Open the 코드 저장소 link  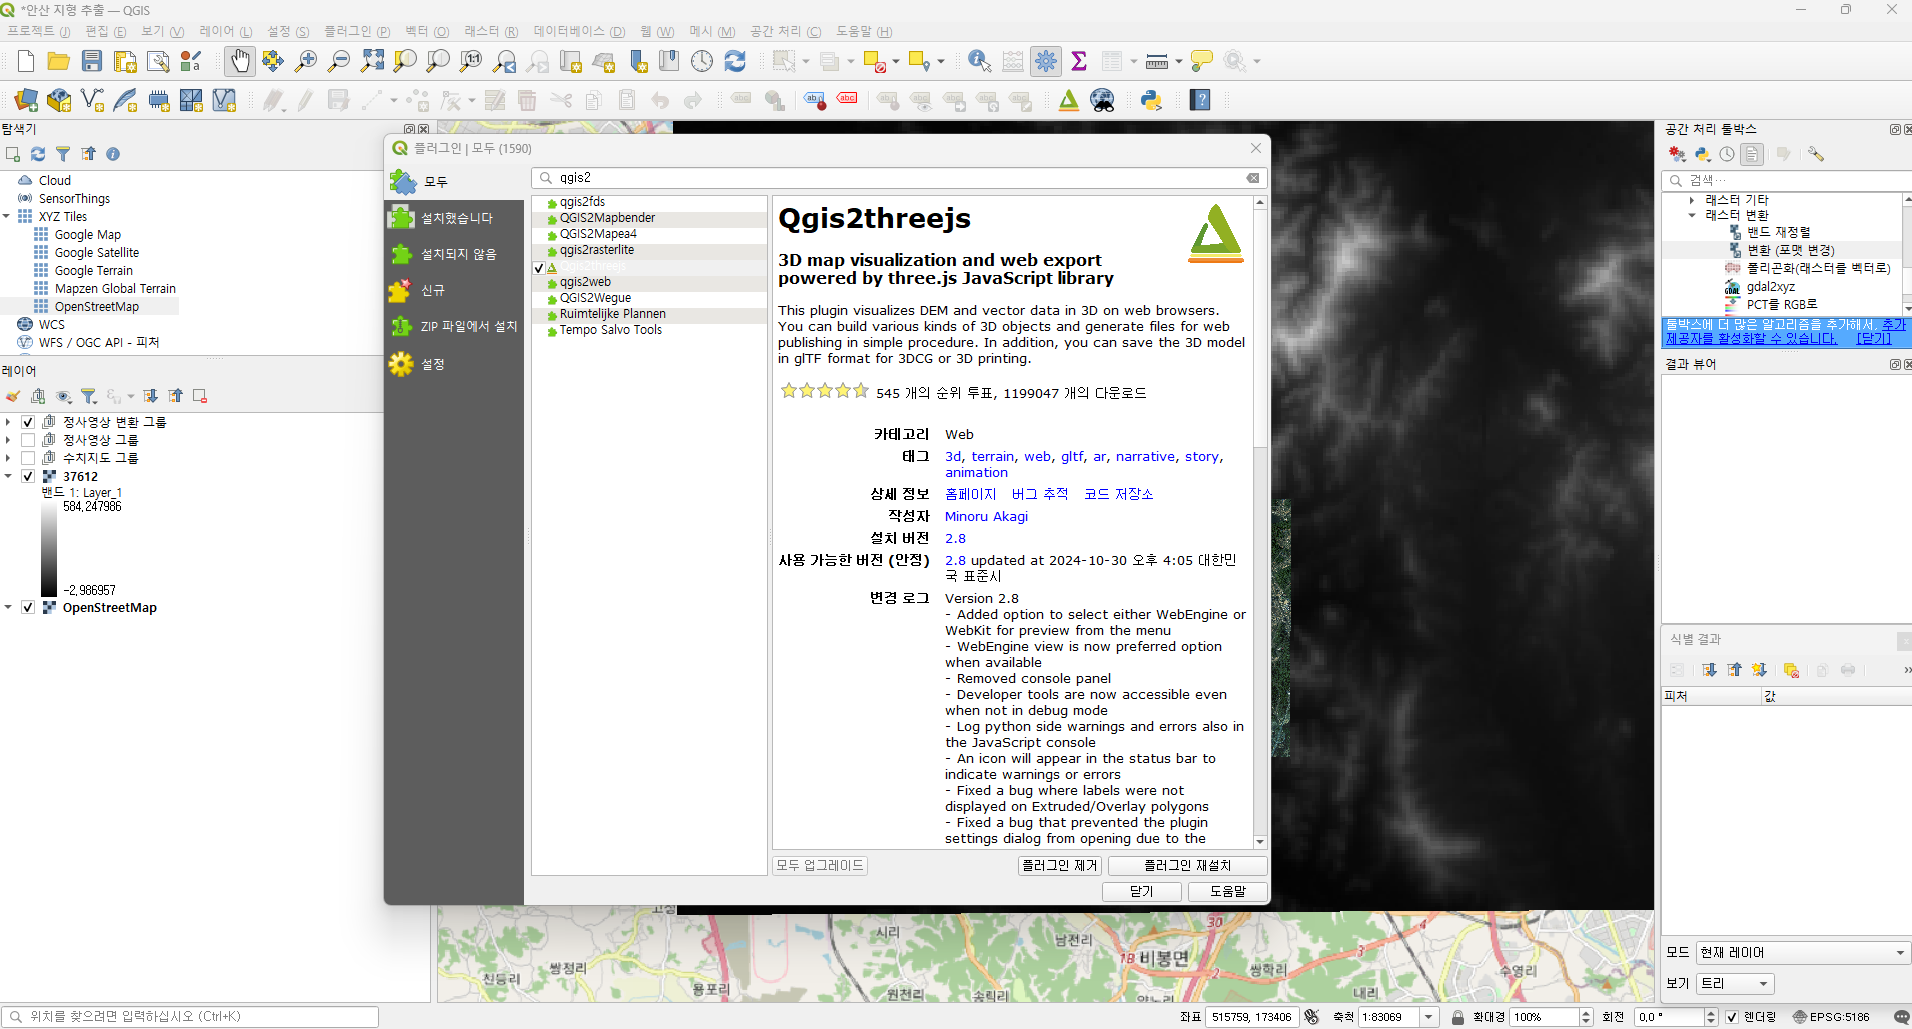pyautogui.click(x=1118, y=494)
